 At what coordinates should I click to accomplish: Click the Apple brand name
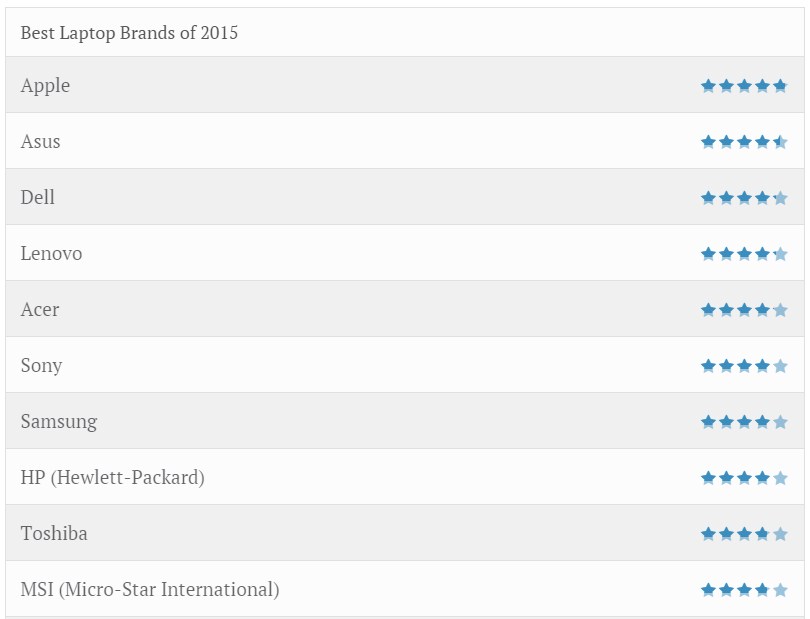point(45,86)
